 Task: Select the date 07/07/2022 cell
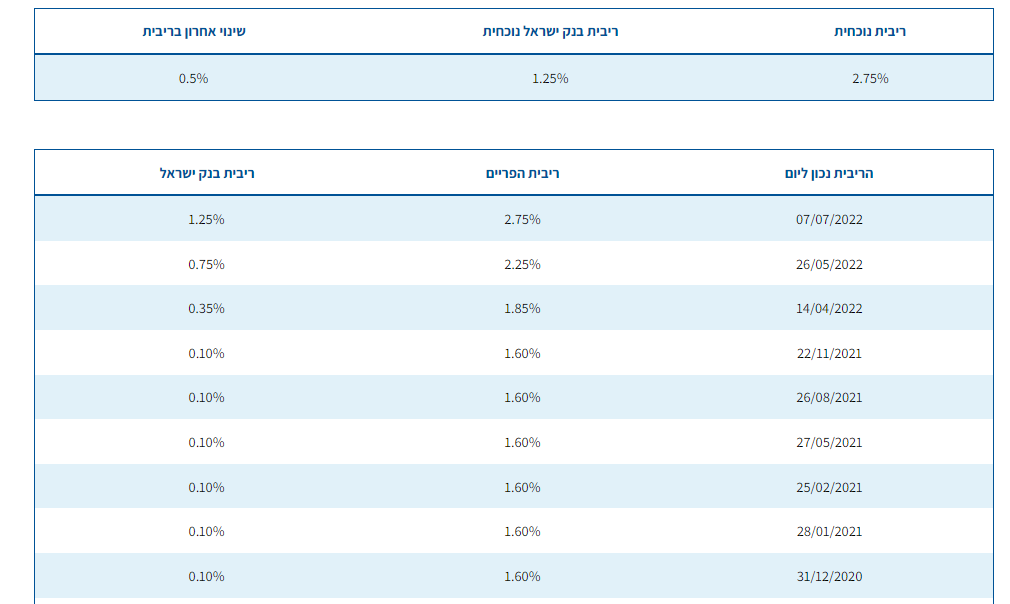point(829,219)
